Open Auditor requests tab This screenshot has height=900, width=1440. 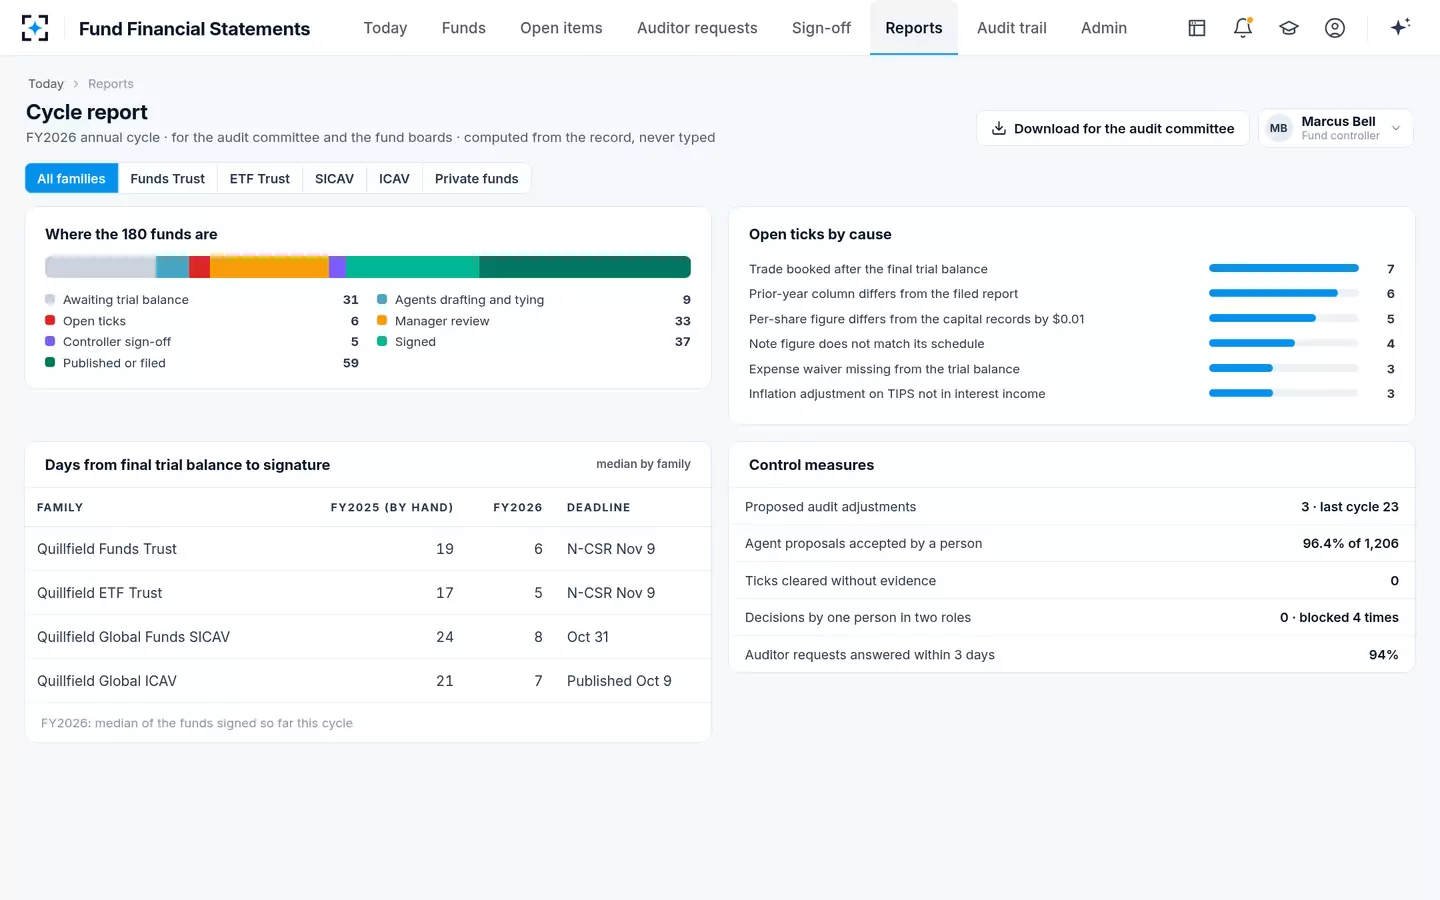coord(697,28)
